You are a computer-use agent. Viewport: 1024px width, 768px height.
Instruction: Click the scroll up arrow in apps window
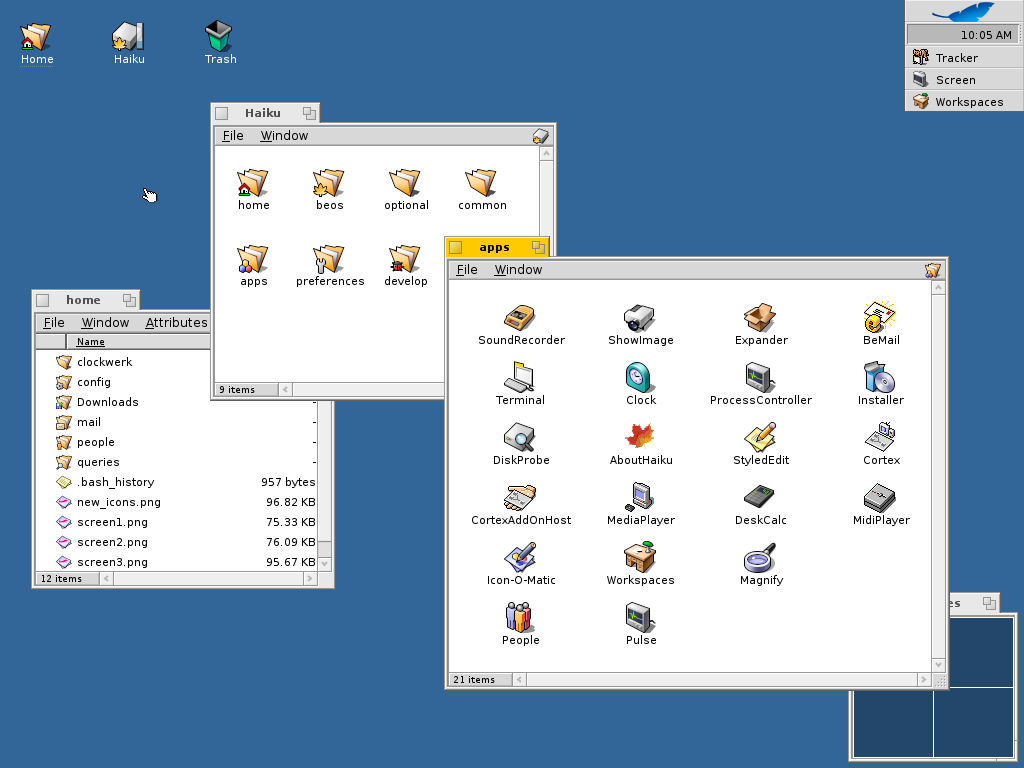pyautogui.click(x=938, y=288)
